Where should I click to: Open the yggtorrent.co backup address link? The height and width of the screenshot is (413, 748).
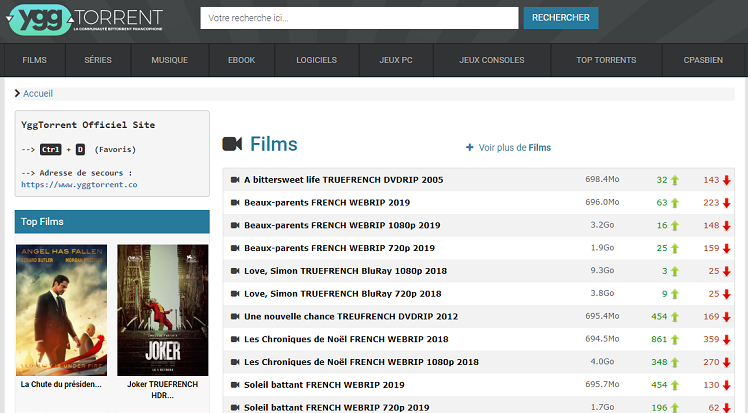coord(79,185)
